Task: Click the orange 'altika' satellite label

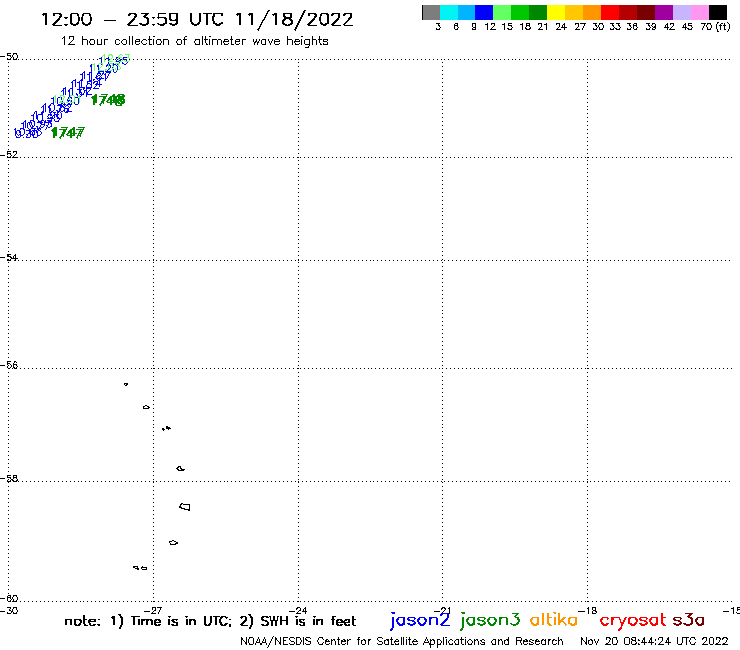Action: [554, 620]
